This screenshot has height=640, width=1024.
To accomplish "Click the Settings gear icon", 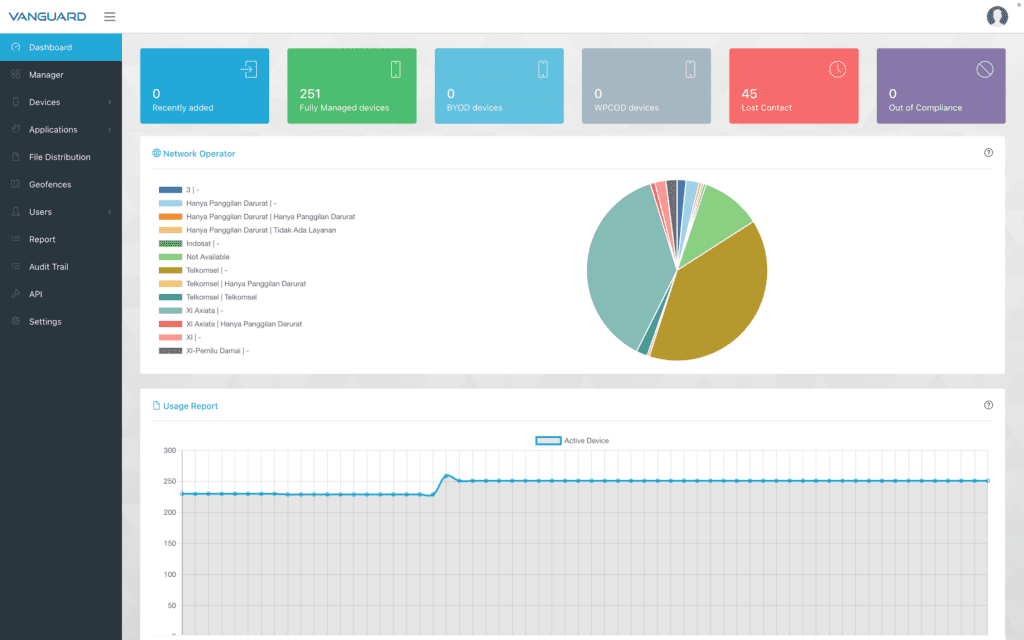I will [16, 321].
